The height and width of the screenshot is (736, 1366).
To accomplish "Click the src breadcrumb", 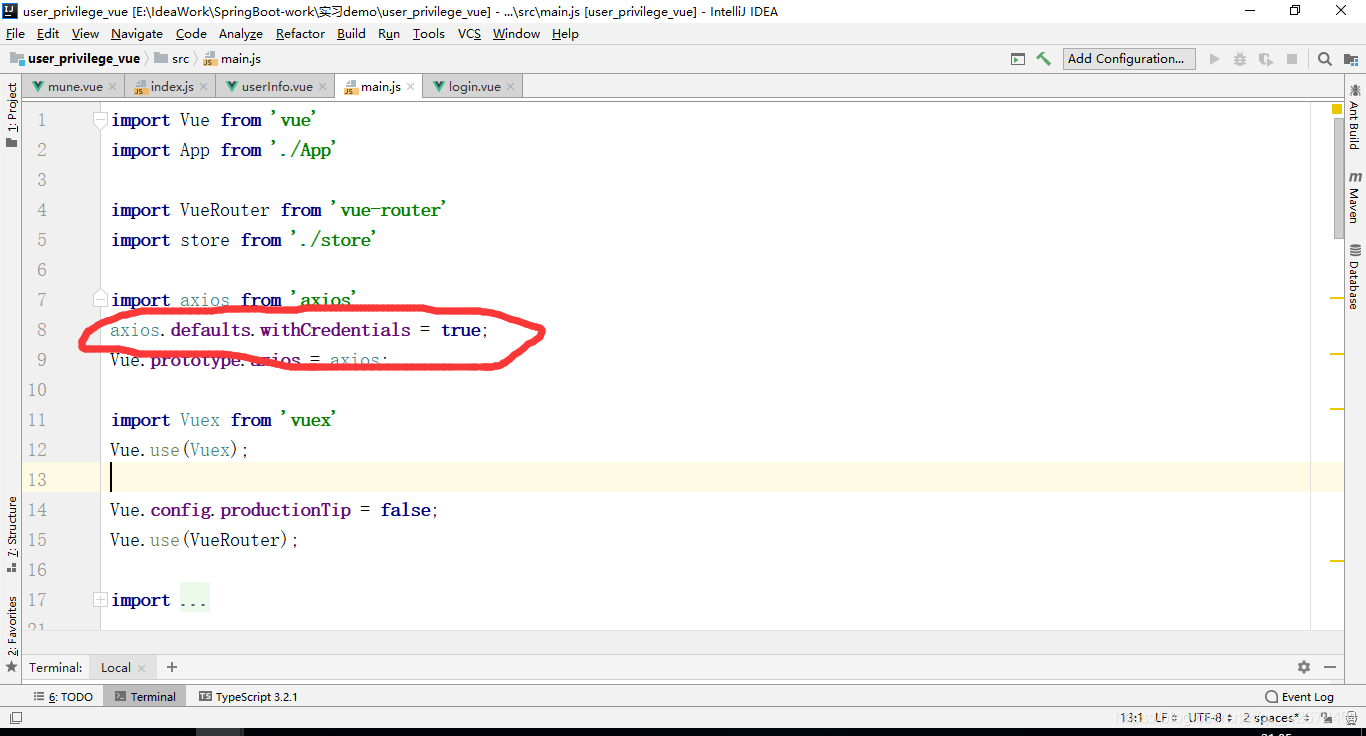I will pos(172,59).
